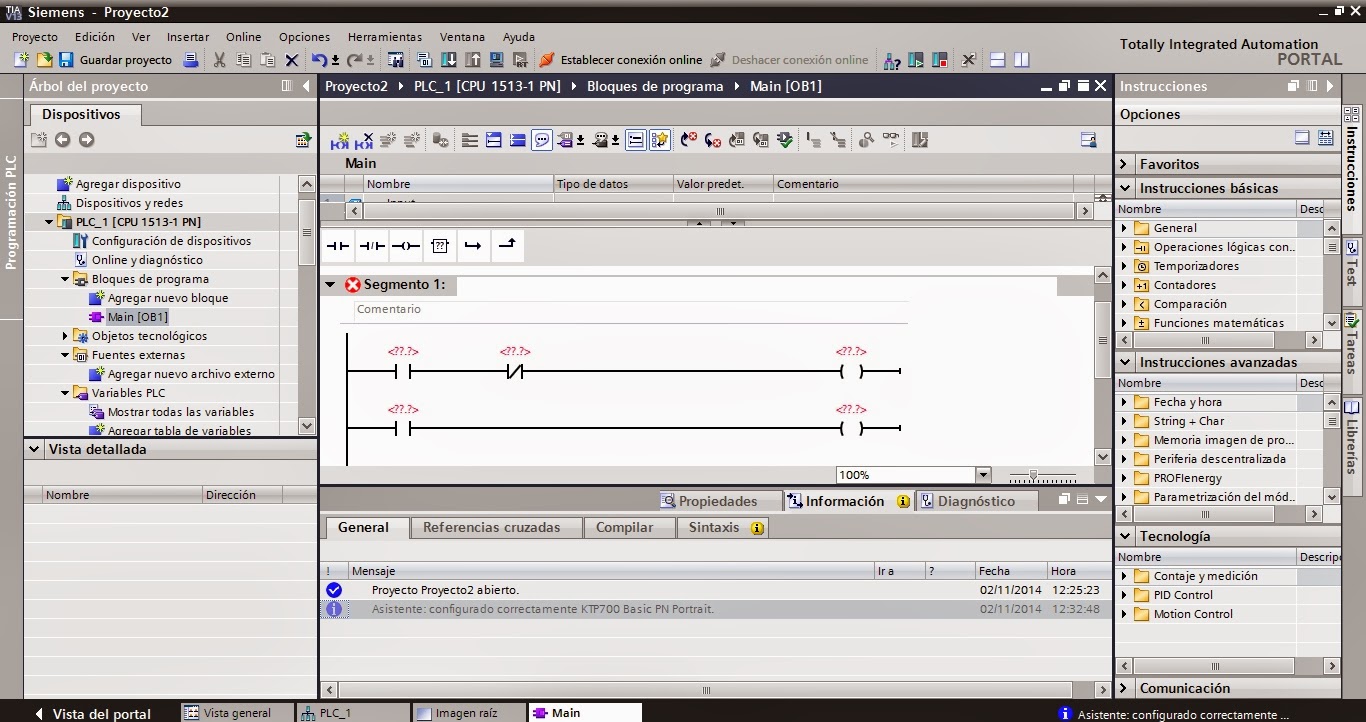Switch to the Referencias cruzadas tab
This screenshot has height=722, width=1366.
pyautogui.click(x=495, y=527)
